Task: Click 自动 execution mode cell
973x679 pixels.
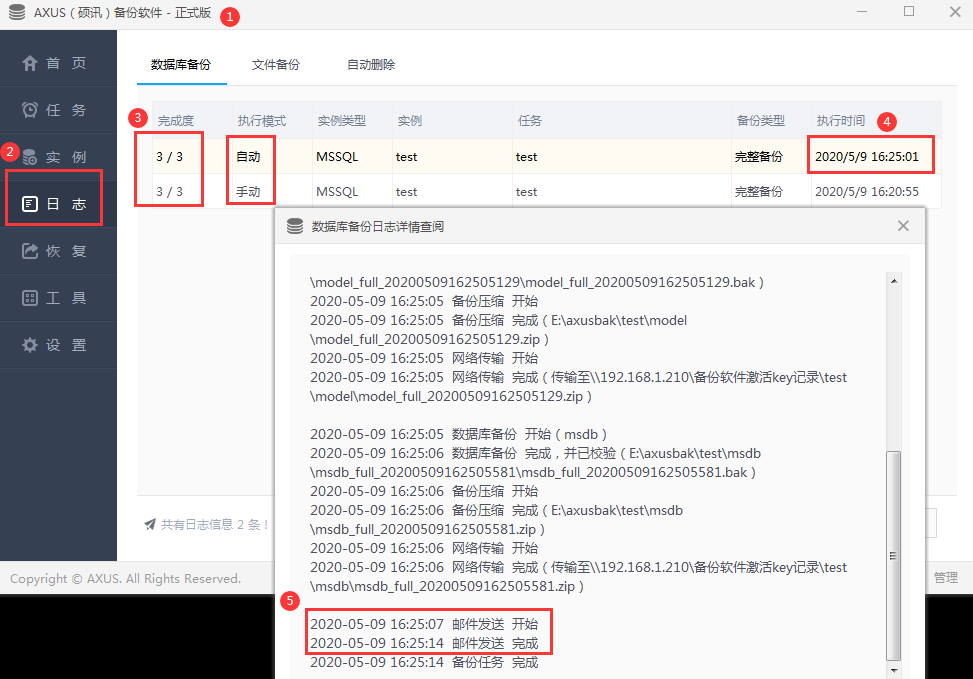Action: click(248, 156)
